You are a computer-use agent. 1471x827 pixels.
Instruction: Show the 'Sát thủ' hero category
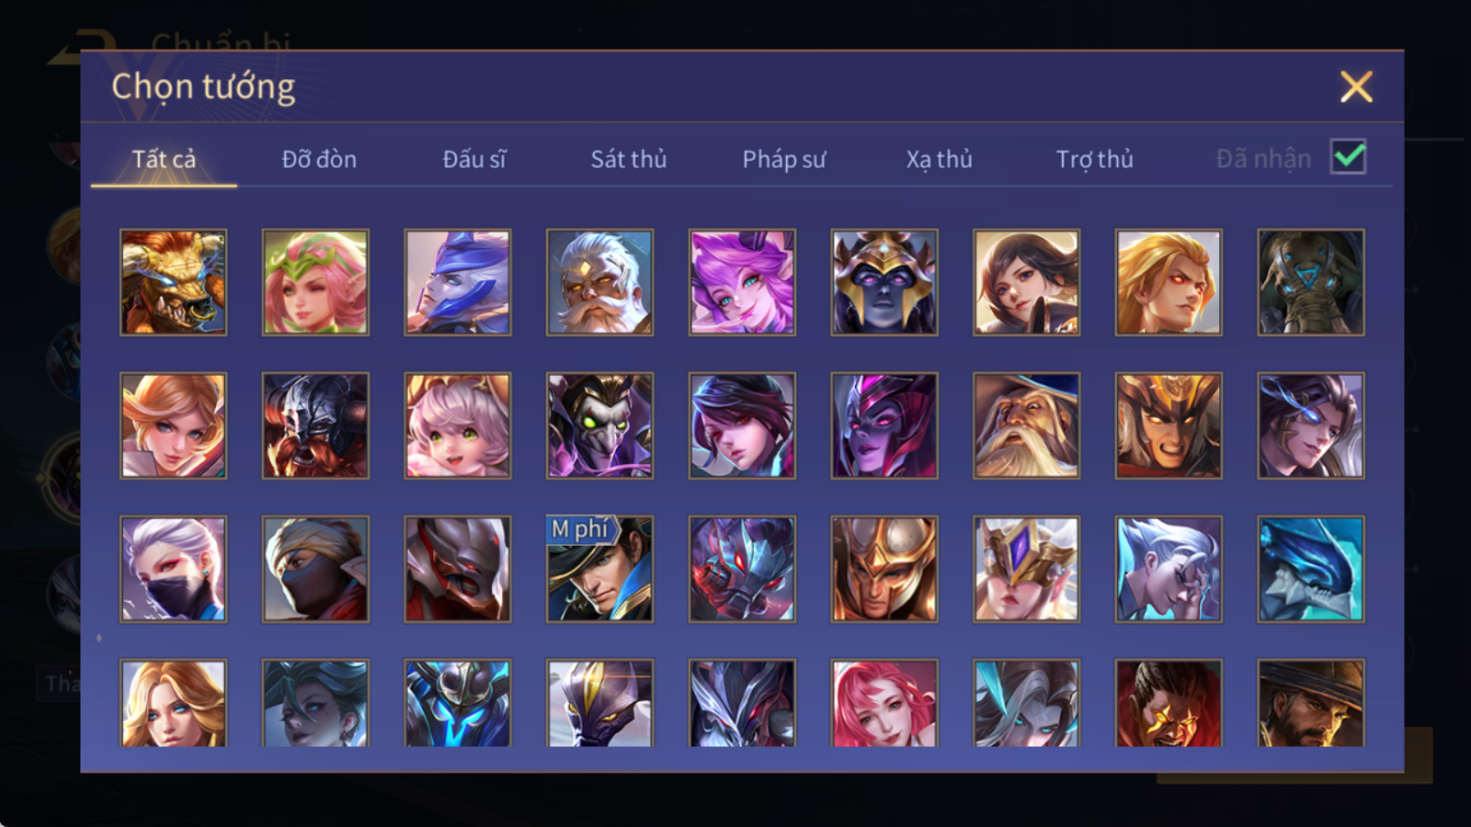click(628, 159)
